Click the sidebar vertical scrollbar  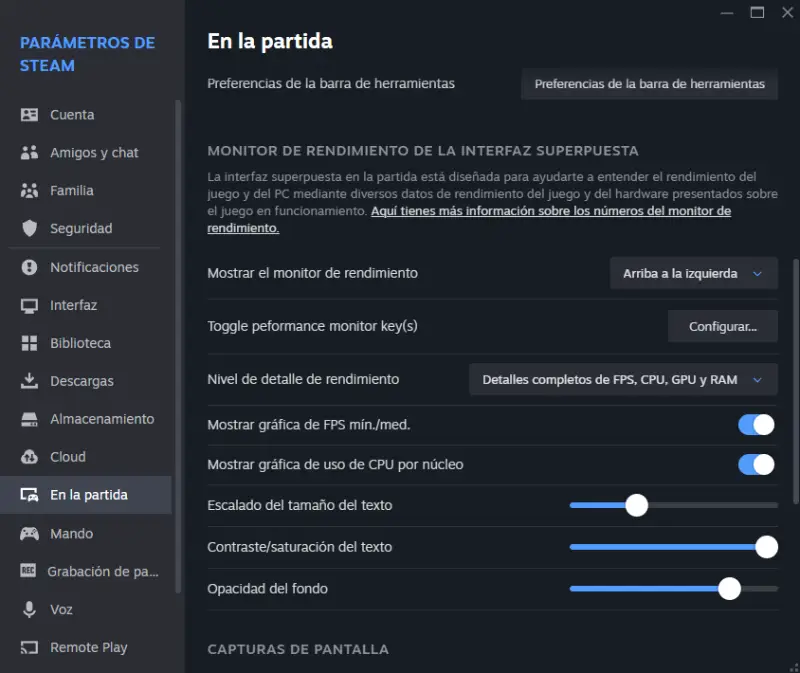[x=178, y=347]
